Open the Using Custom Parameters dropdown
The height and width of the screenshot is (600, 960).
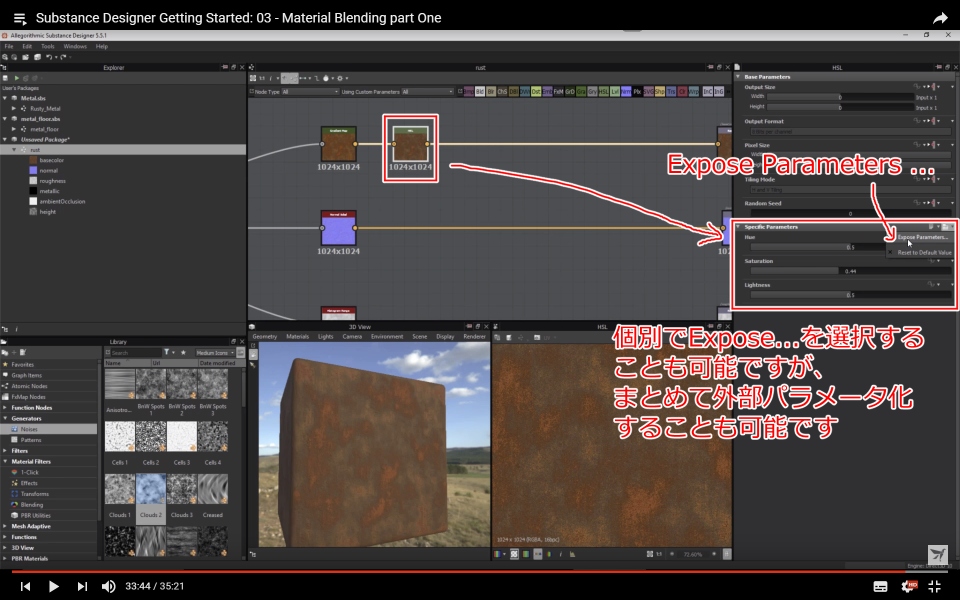(427, 92)
